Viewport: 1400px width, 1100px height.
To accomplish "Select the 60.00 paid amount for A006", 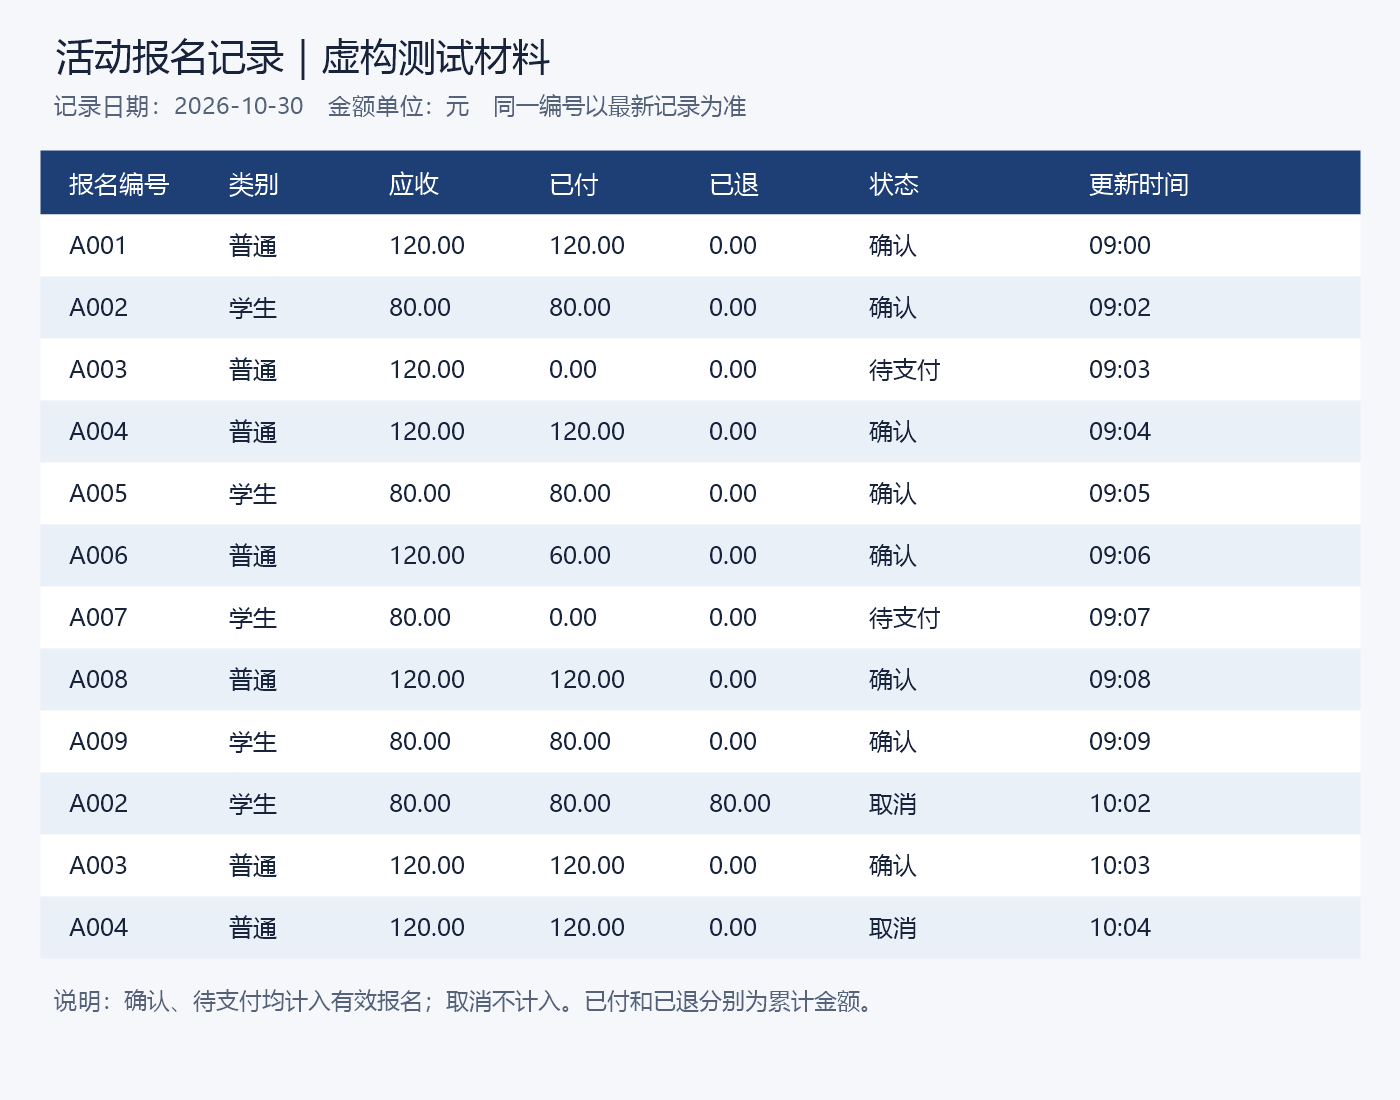I will (580, 556).
